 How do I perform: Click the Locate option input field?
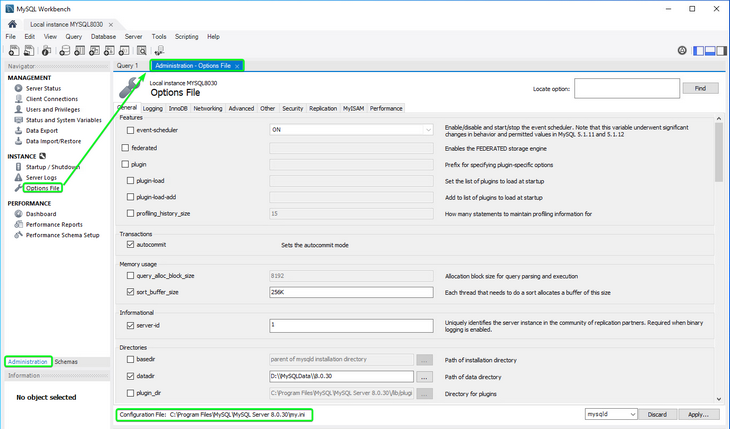[627, 89]
